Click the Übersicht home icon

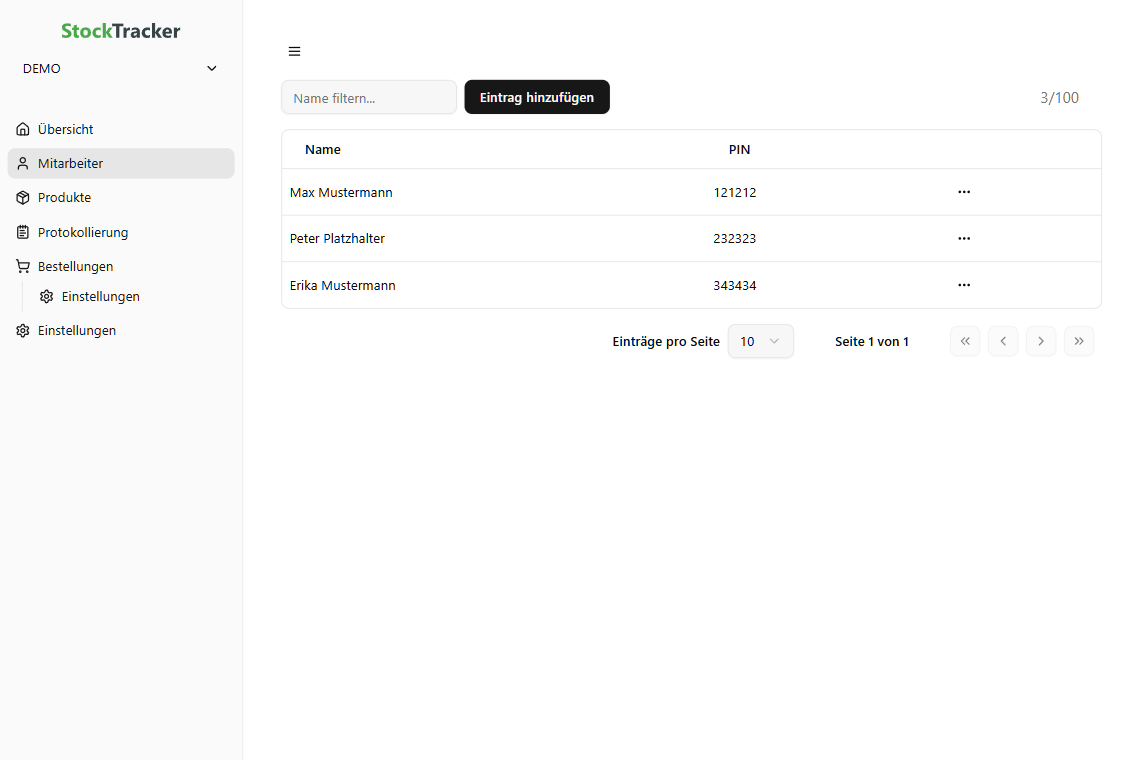(x=23, y=130)
